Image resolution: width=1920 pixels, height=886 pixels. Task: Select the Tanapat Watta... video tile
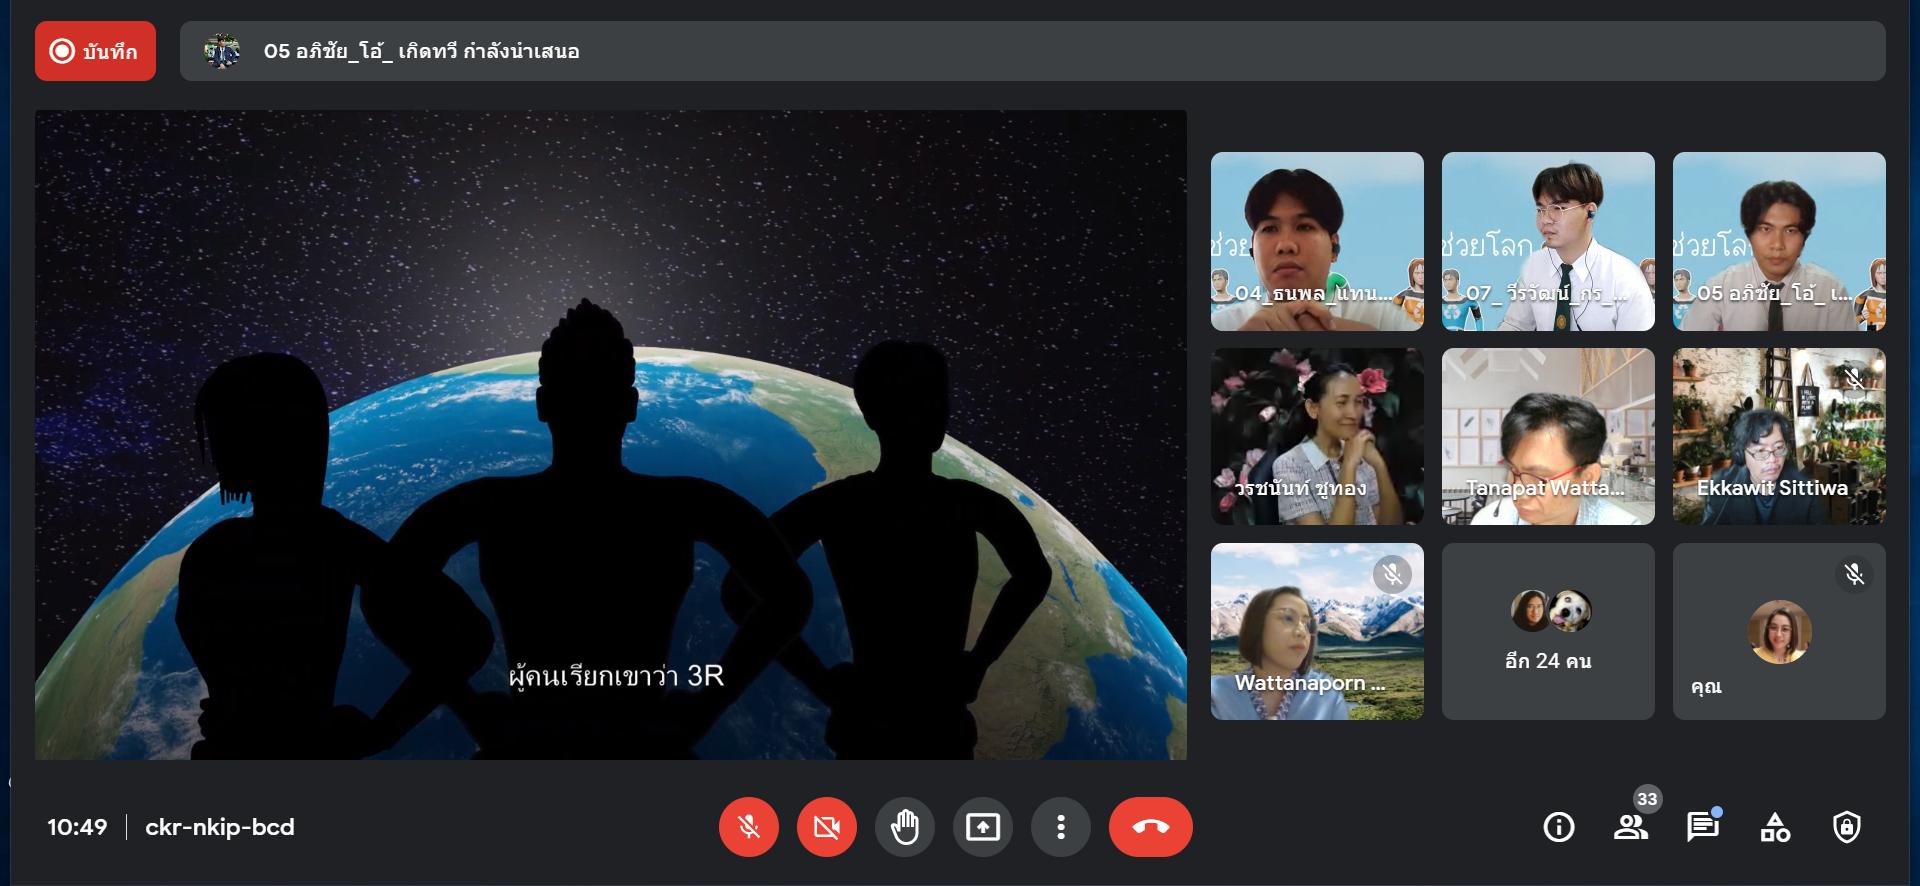1548,436
